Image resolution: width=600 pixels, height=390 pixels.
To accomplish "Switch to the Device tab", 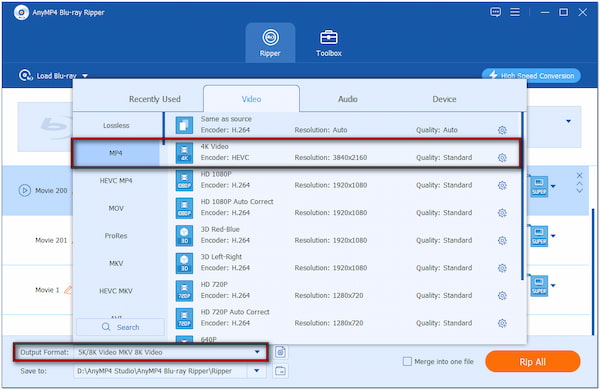I will pyautogui.click(x=444, y=99).
